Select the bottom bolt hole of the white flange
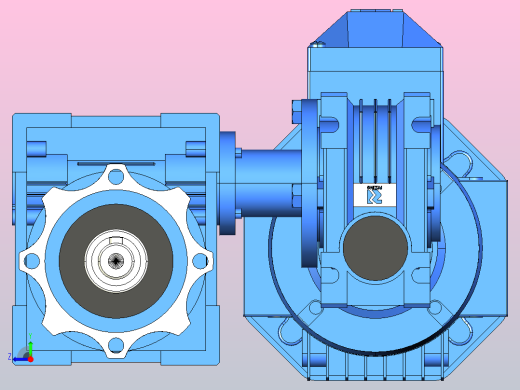 [116, 345]
